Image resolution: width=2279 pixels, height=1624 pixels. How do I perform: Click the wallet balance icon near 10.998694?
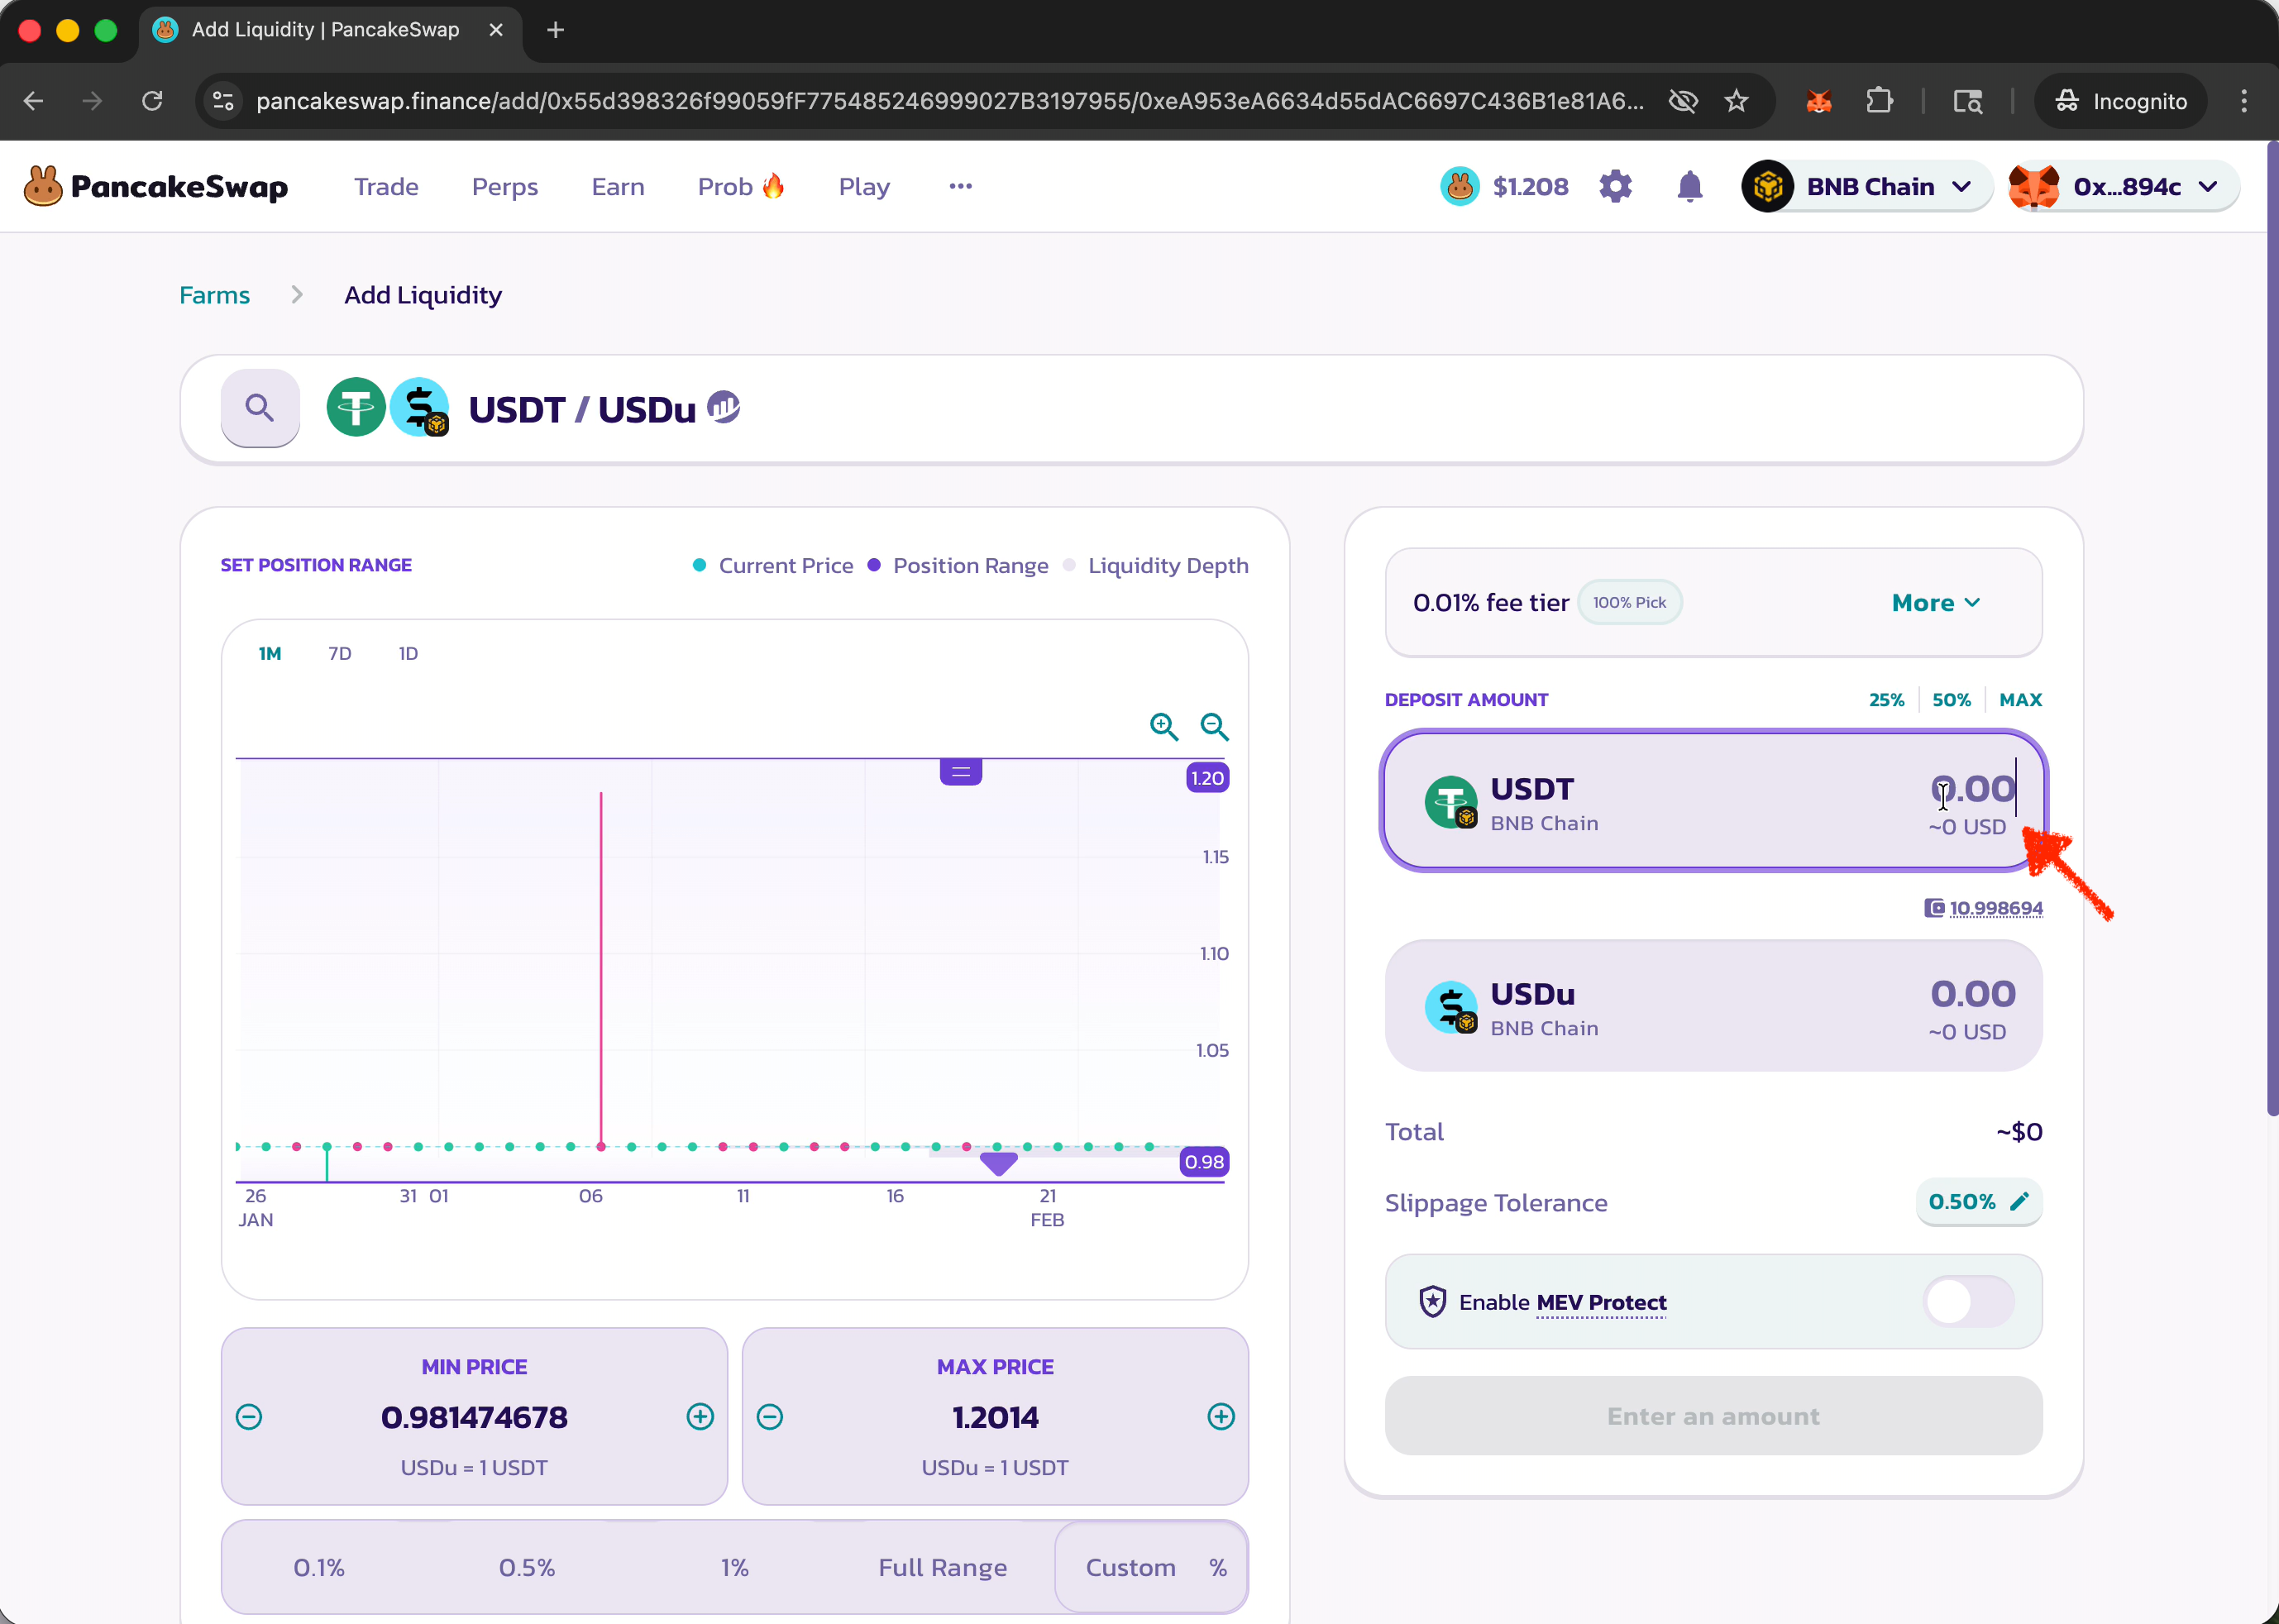pyautogui.click(x=1934, y=908)
